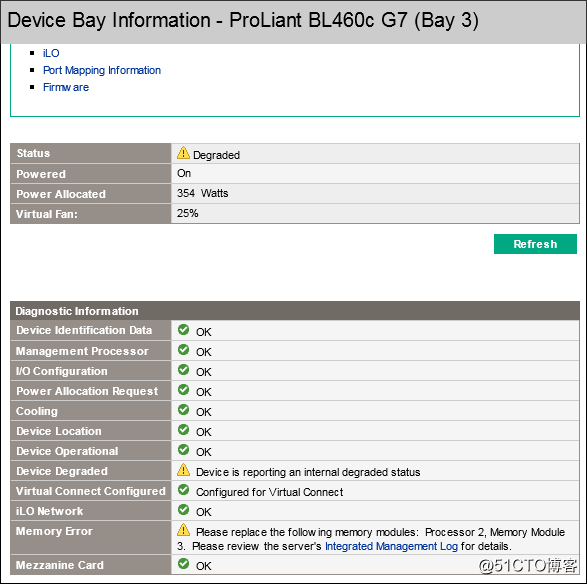Open the iLO link
This screenshot has width=587, height=584.
pos(51,53)
